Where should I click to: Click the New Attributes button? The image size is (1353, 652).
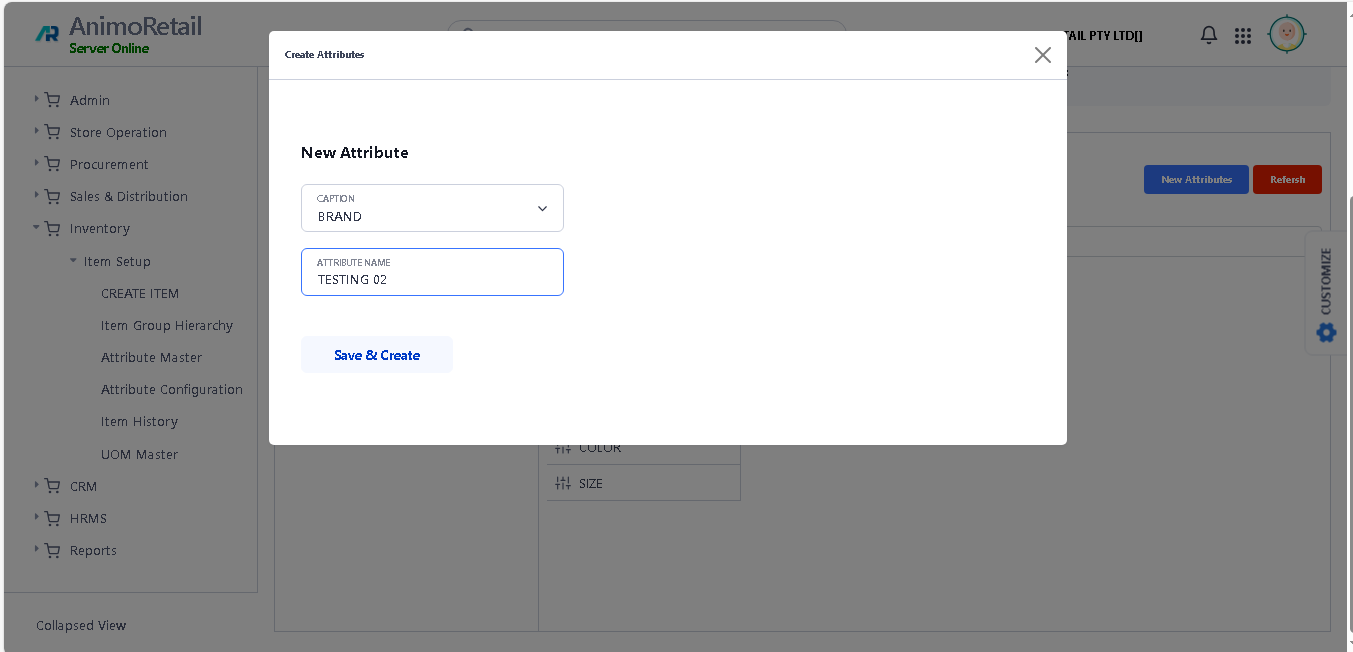pyautogui.click(x=1196, y=180)
